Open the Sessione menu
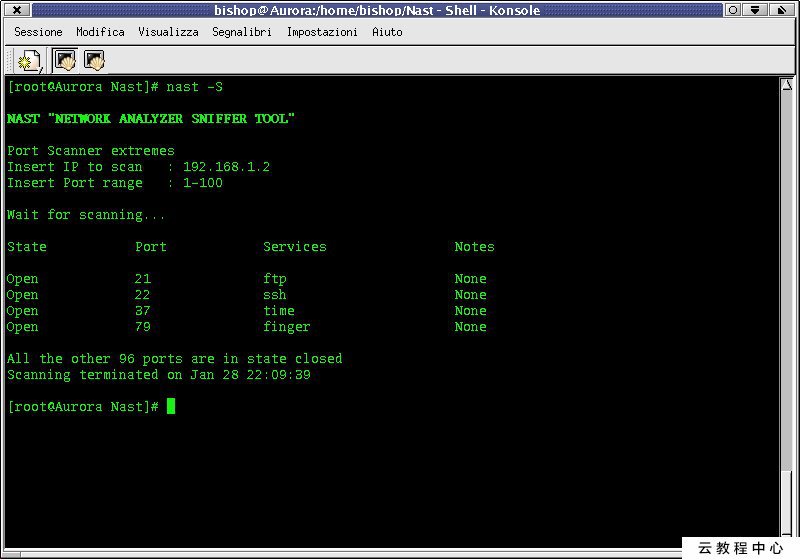Screen dimensions: 800x559 pos(38,32)
